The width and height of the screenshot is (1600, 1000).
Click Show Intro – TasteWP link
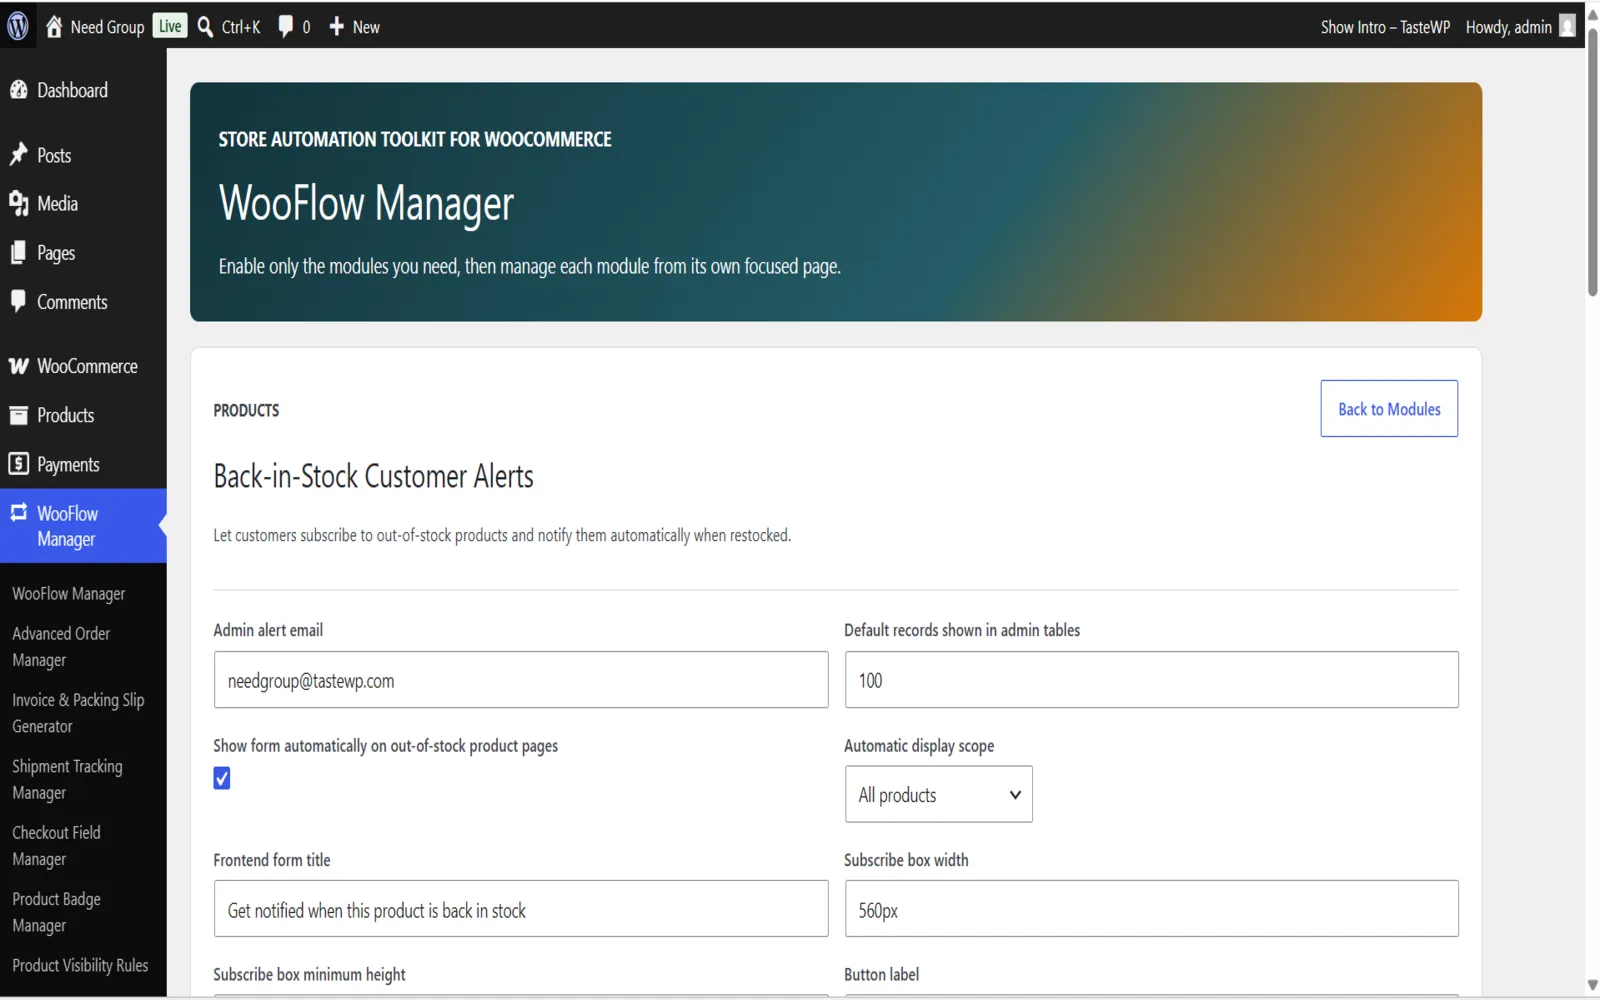click(x=1385, y=27)
